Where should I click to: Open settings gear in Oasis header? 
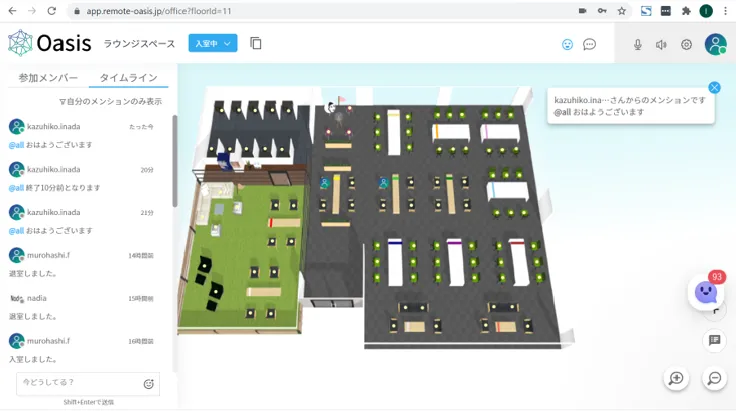[x=686, y=45]
